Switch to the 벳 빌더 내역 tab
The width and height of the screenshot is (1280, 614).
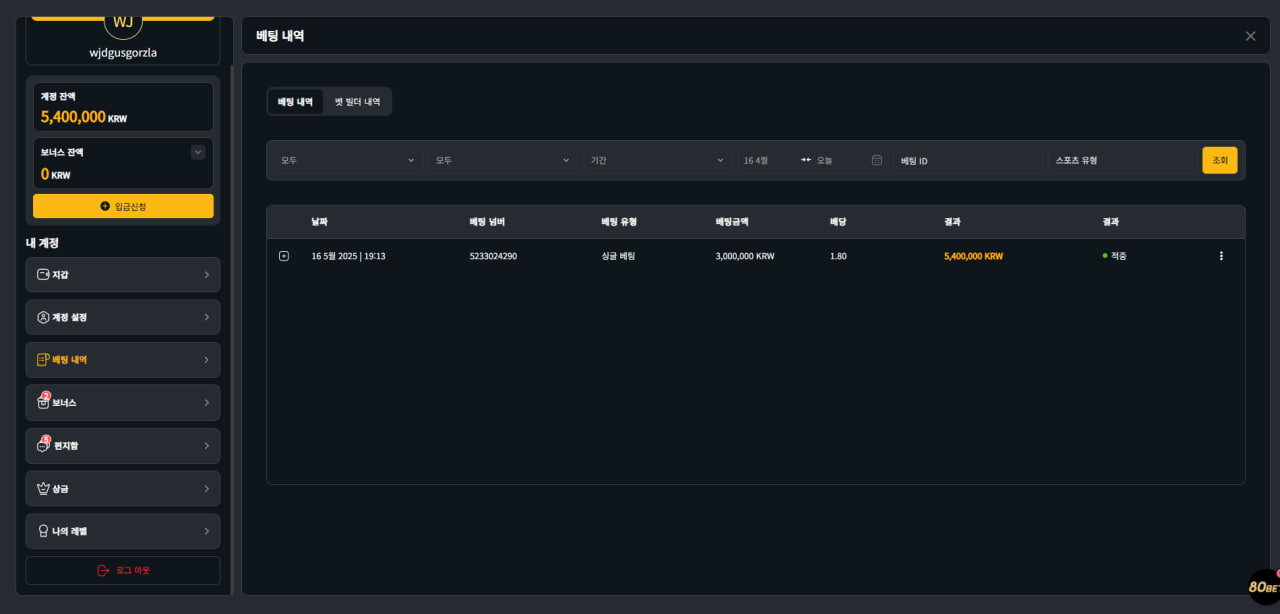pos(357,102)
